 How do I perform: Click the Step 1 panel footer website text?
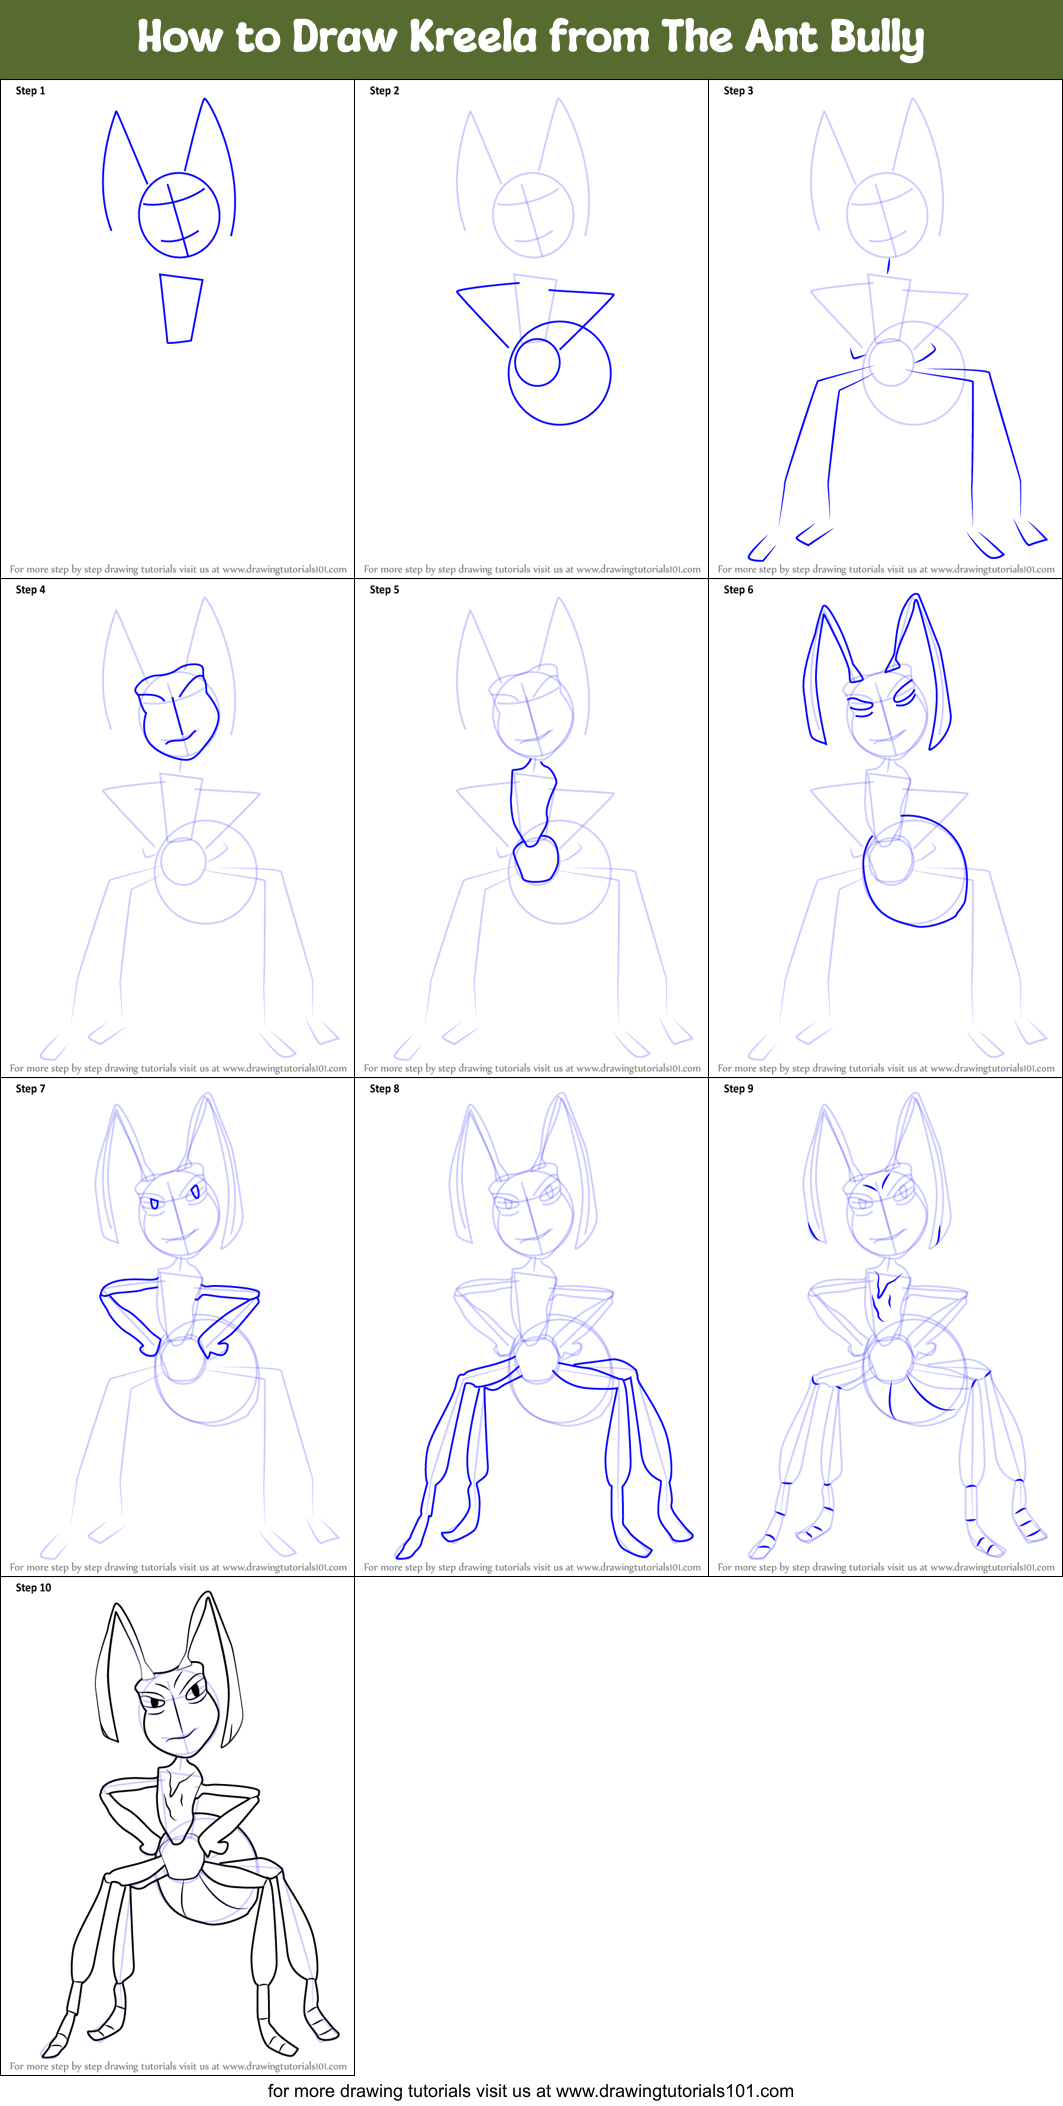click(x=178, y=570)
